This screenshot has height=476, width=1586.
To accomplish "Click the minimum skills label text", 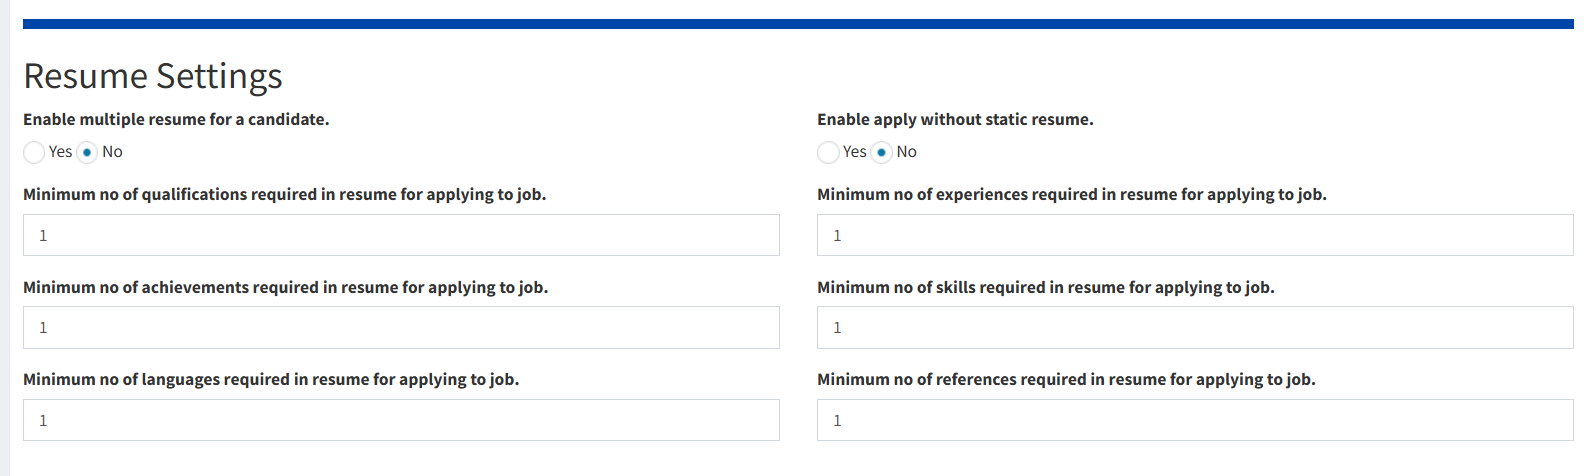I will tap(1045, 287).
